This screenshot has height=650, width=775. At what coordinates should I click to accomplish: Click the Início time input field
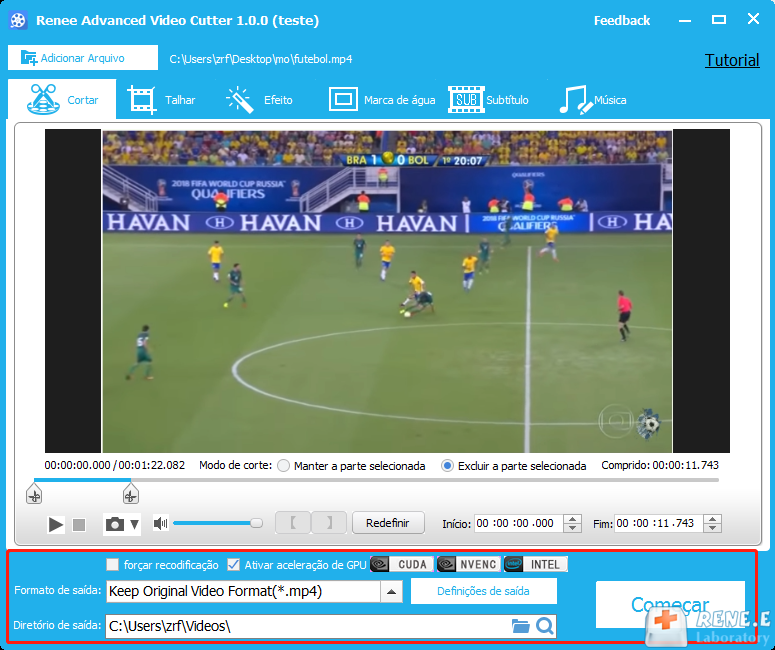point(518,523)
